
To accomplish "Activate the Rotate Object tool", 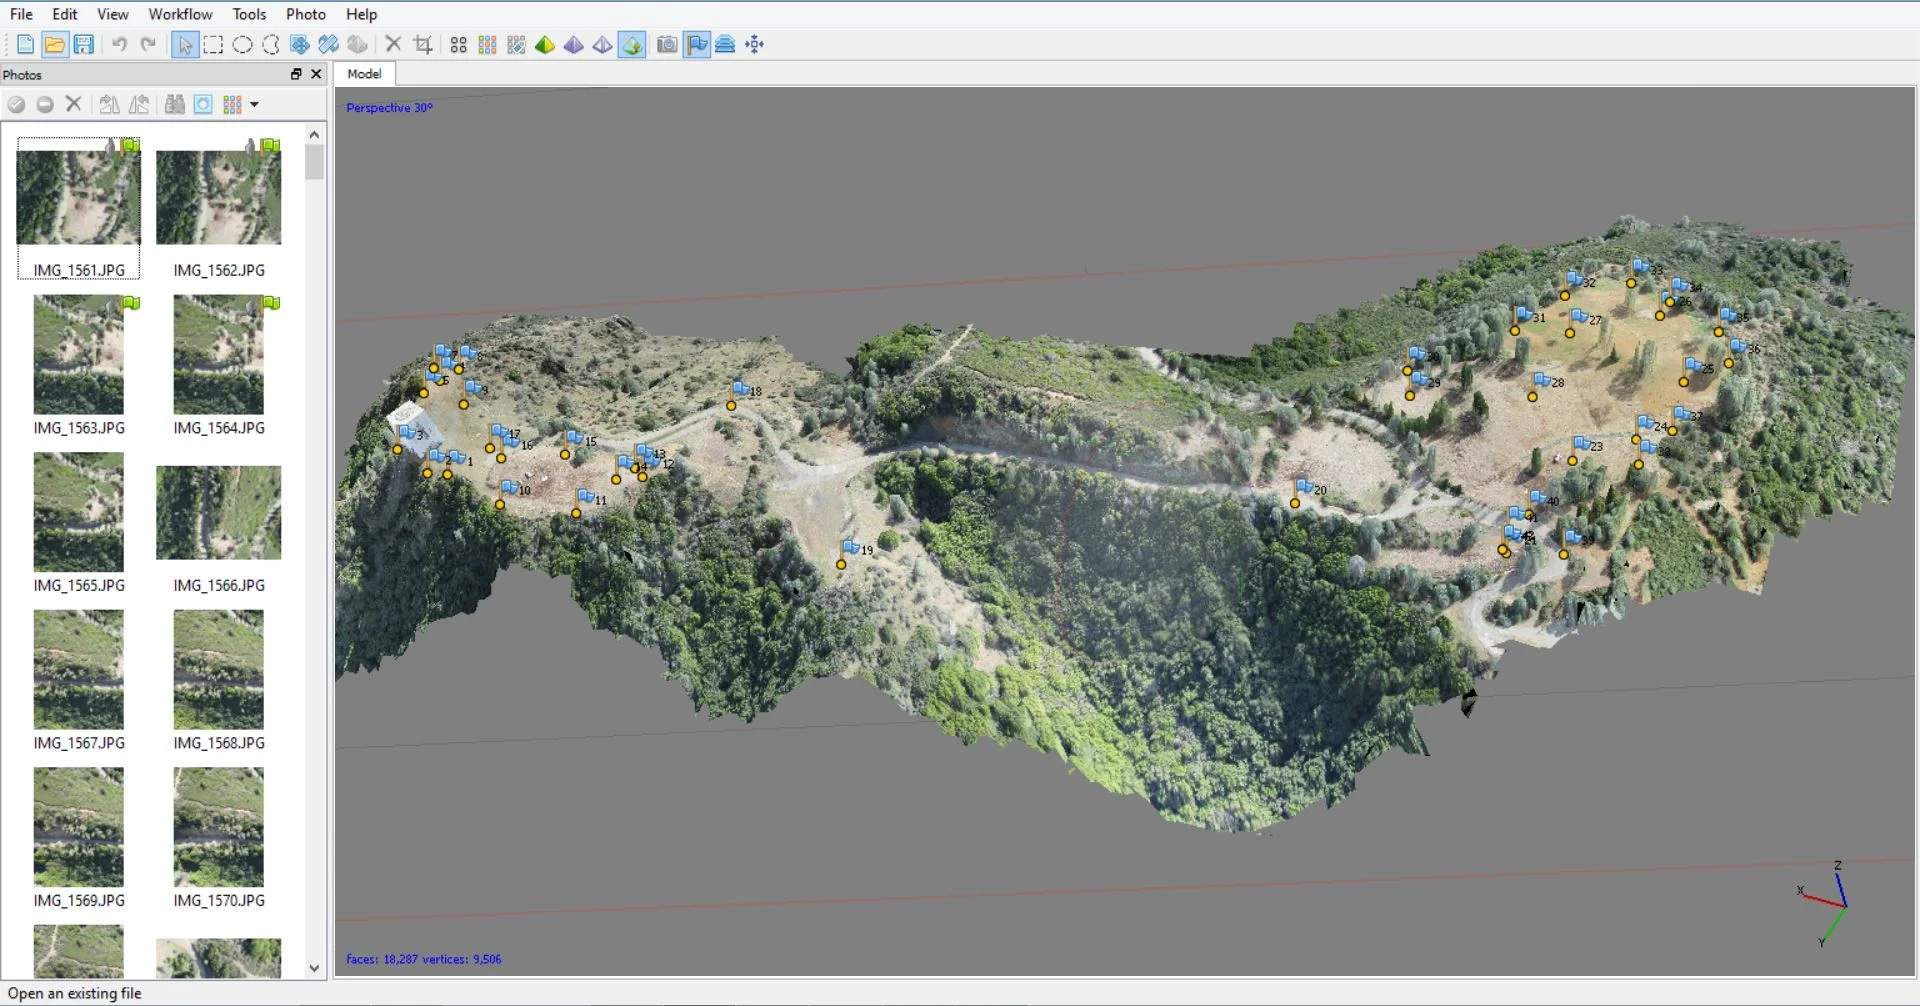I will click(x=358, y=45).
